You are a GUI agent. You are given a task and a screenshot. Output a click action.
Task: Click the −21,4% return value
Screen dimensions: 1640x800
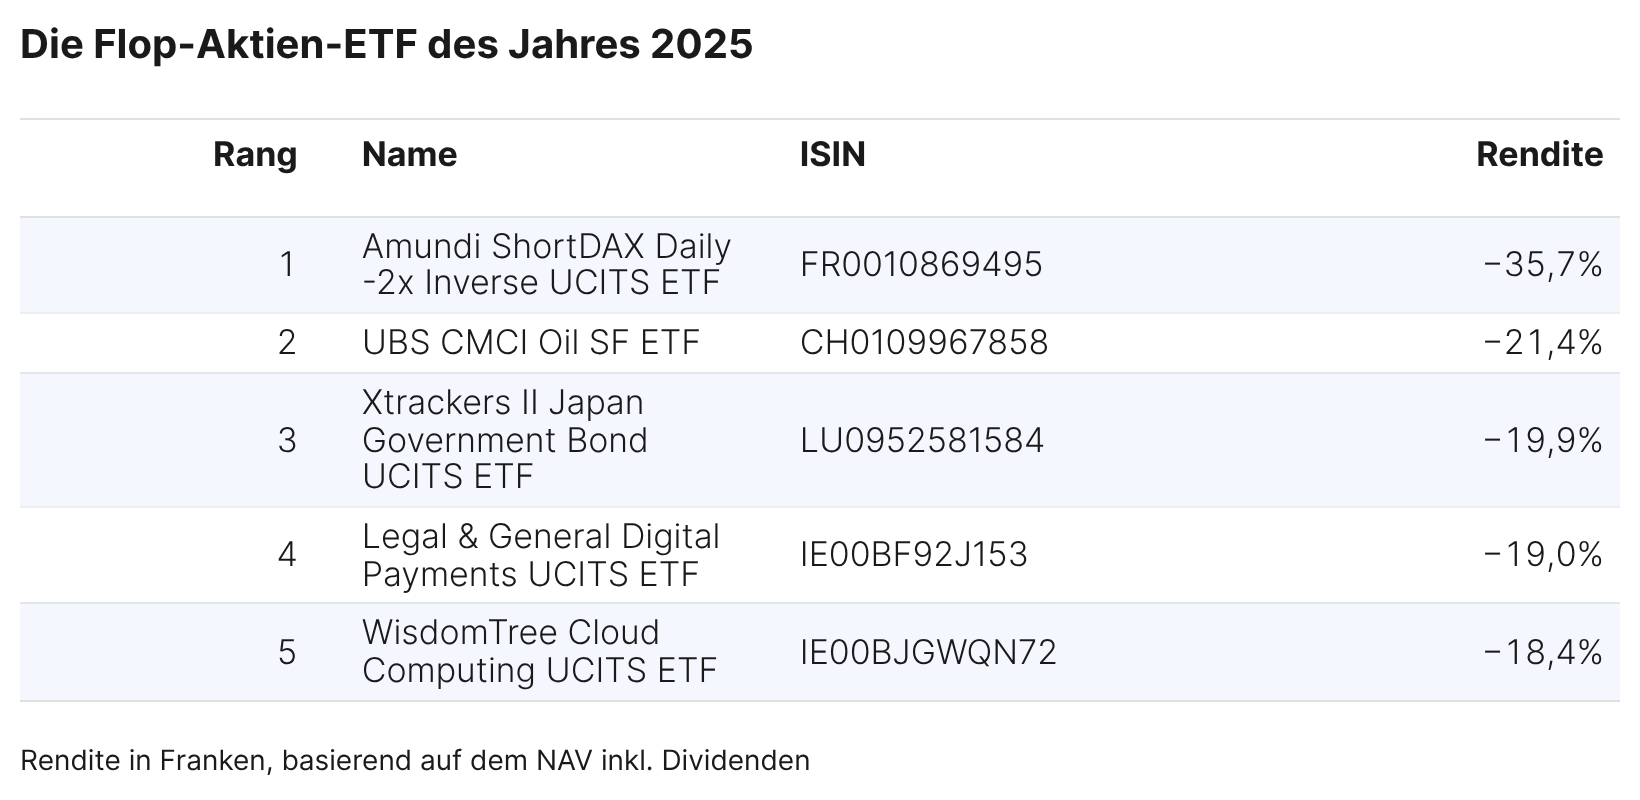1543,343
